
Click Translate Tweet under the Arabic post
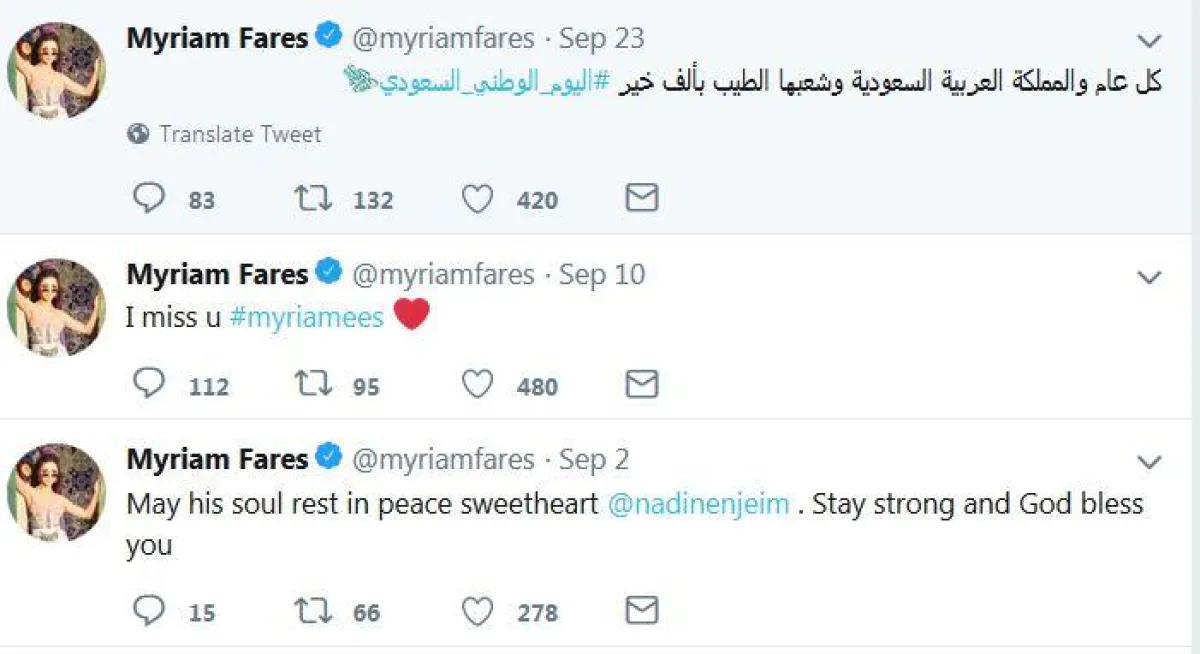(239, 134)
